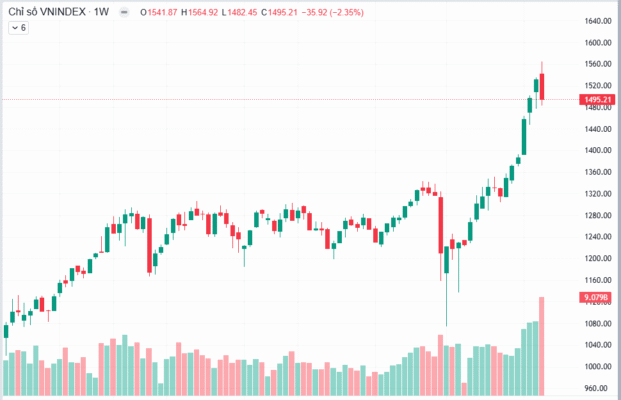This screenshot has height=400, width=621.
Task: Select the 1W interval label in the legend
Action: pyautogui.click(x=101, y=11)
